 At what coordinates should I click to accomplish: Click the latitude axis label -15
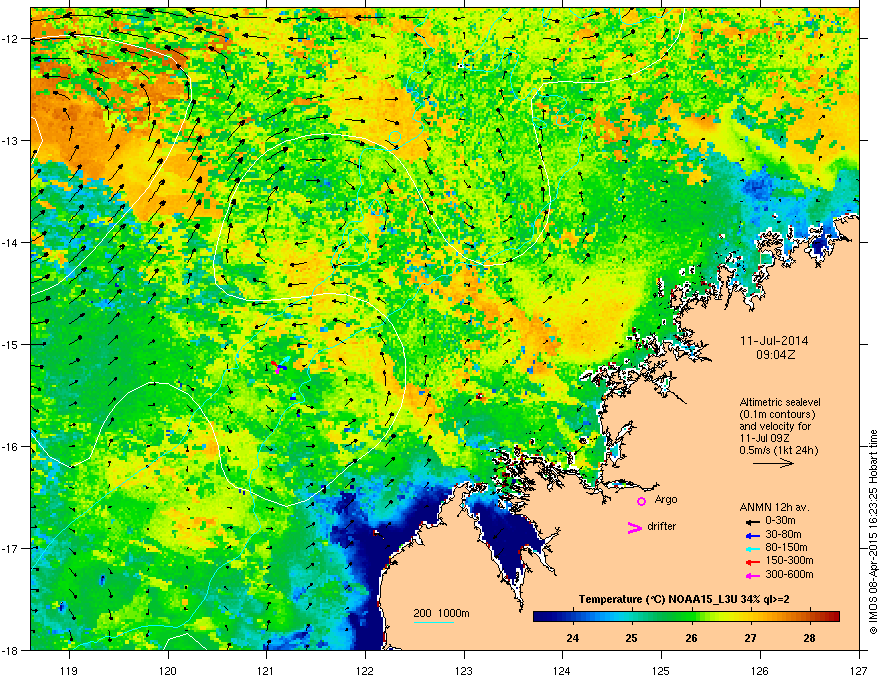coord(11,344)
